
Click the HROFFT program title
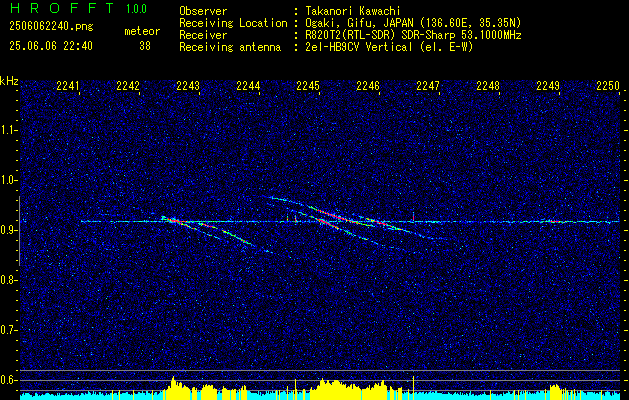[62, 8]
